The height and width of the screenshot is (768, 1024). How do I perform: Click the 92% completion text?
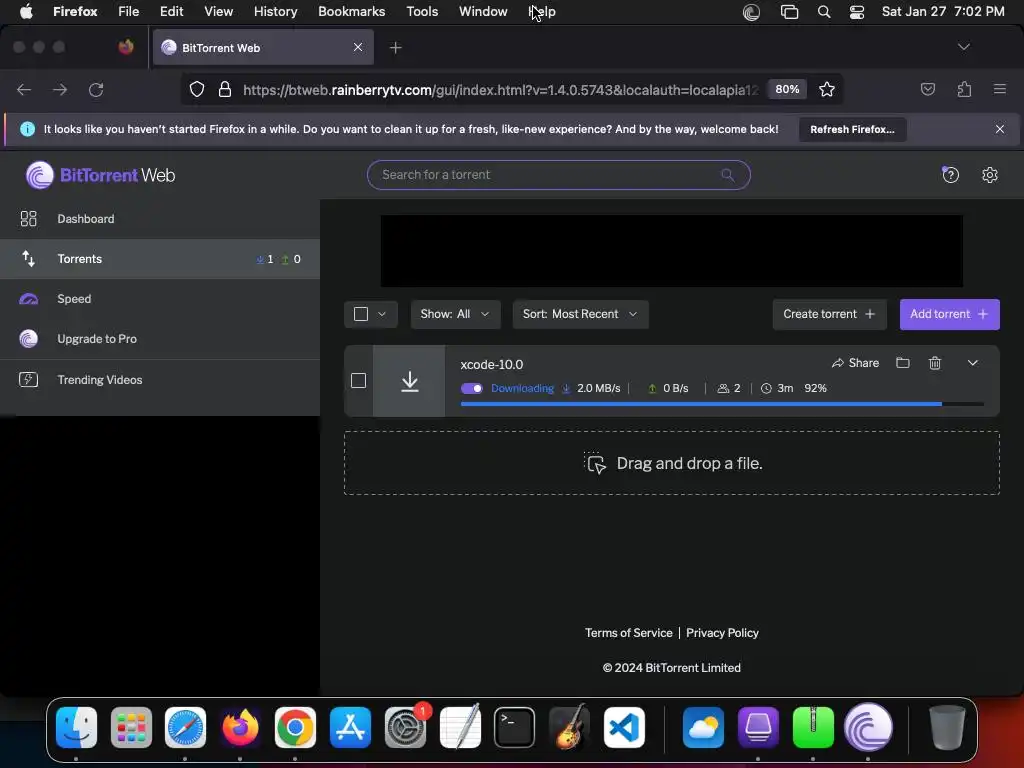815,389
